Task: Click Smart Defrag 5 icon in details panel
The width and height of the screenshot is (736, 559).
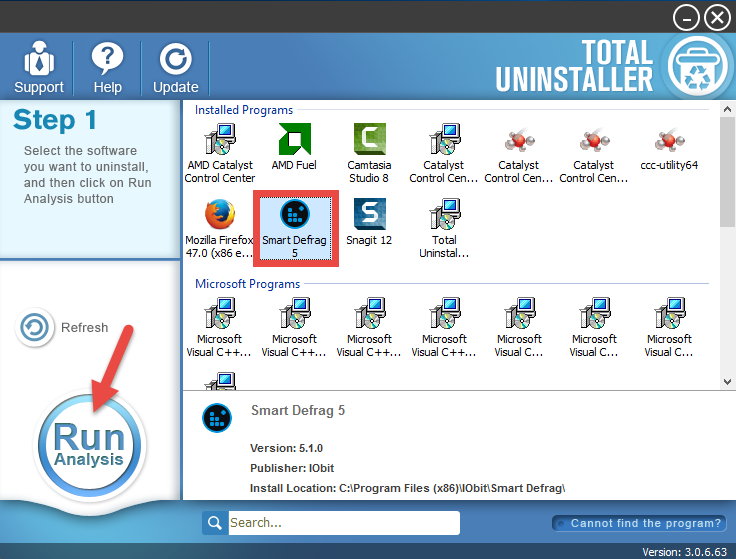Action: 217,418
